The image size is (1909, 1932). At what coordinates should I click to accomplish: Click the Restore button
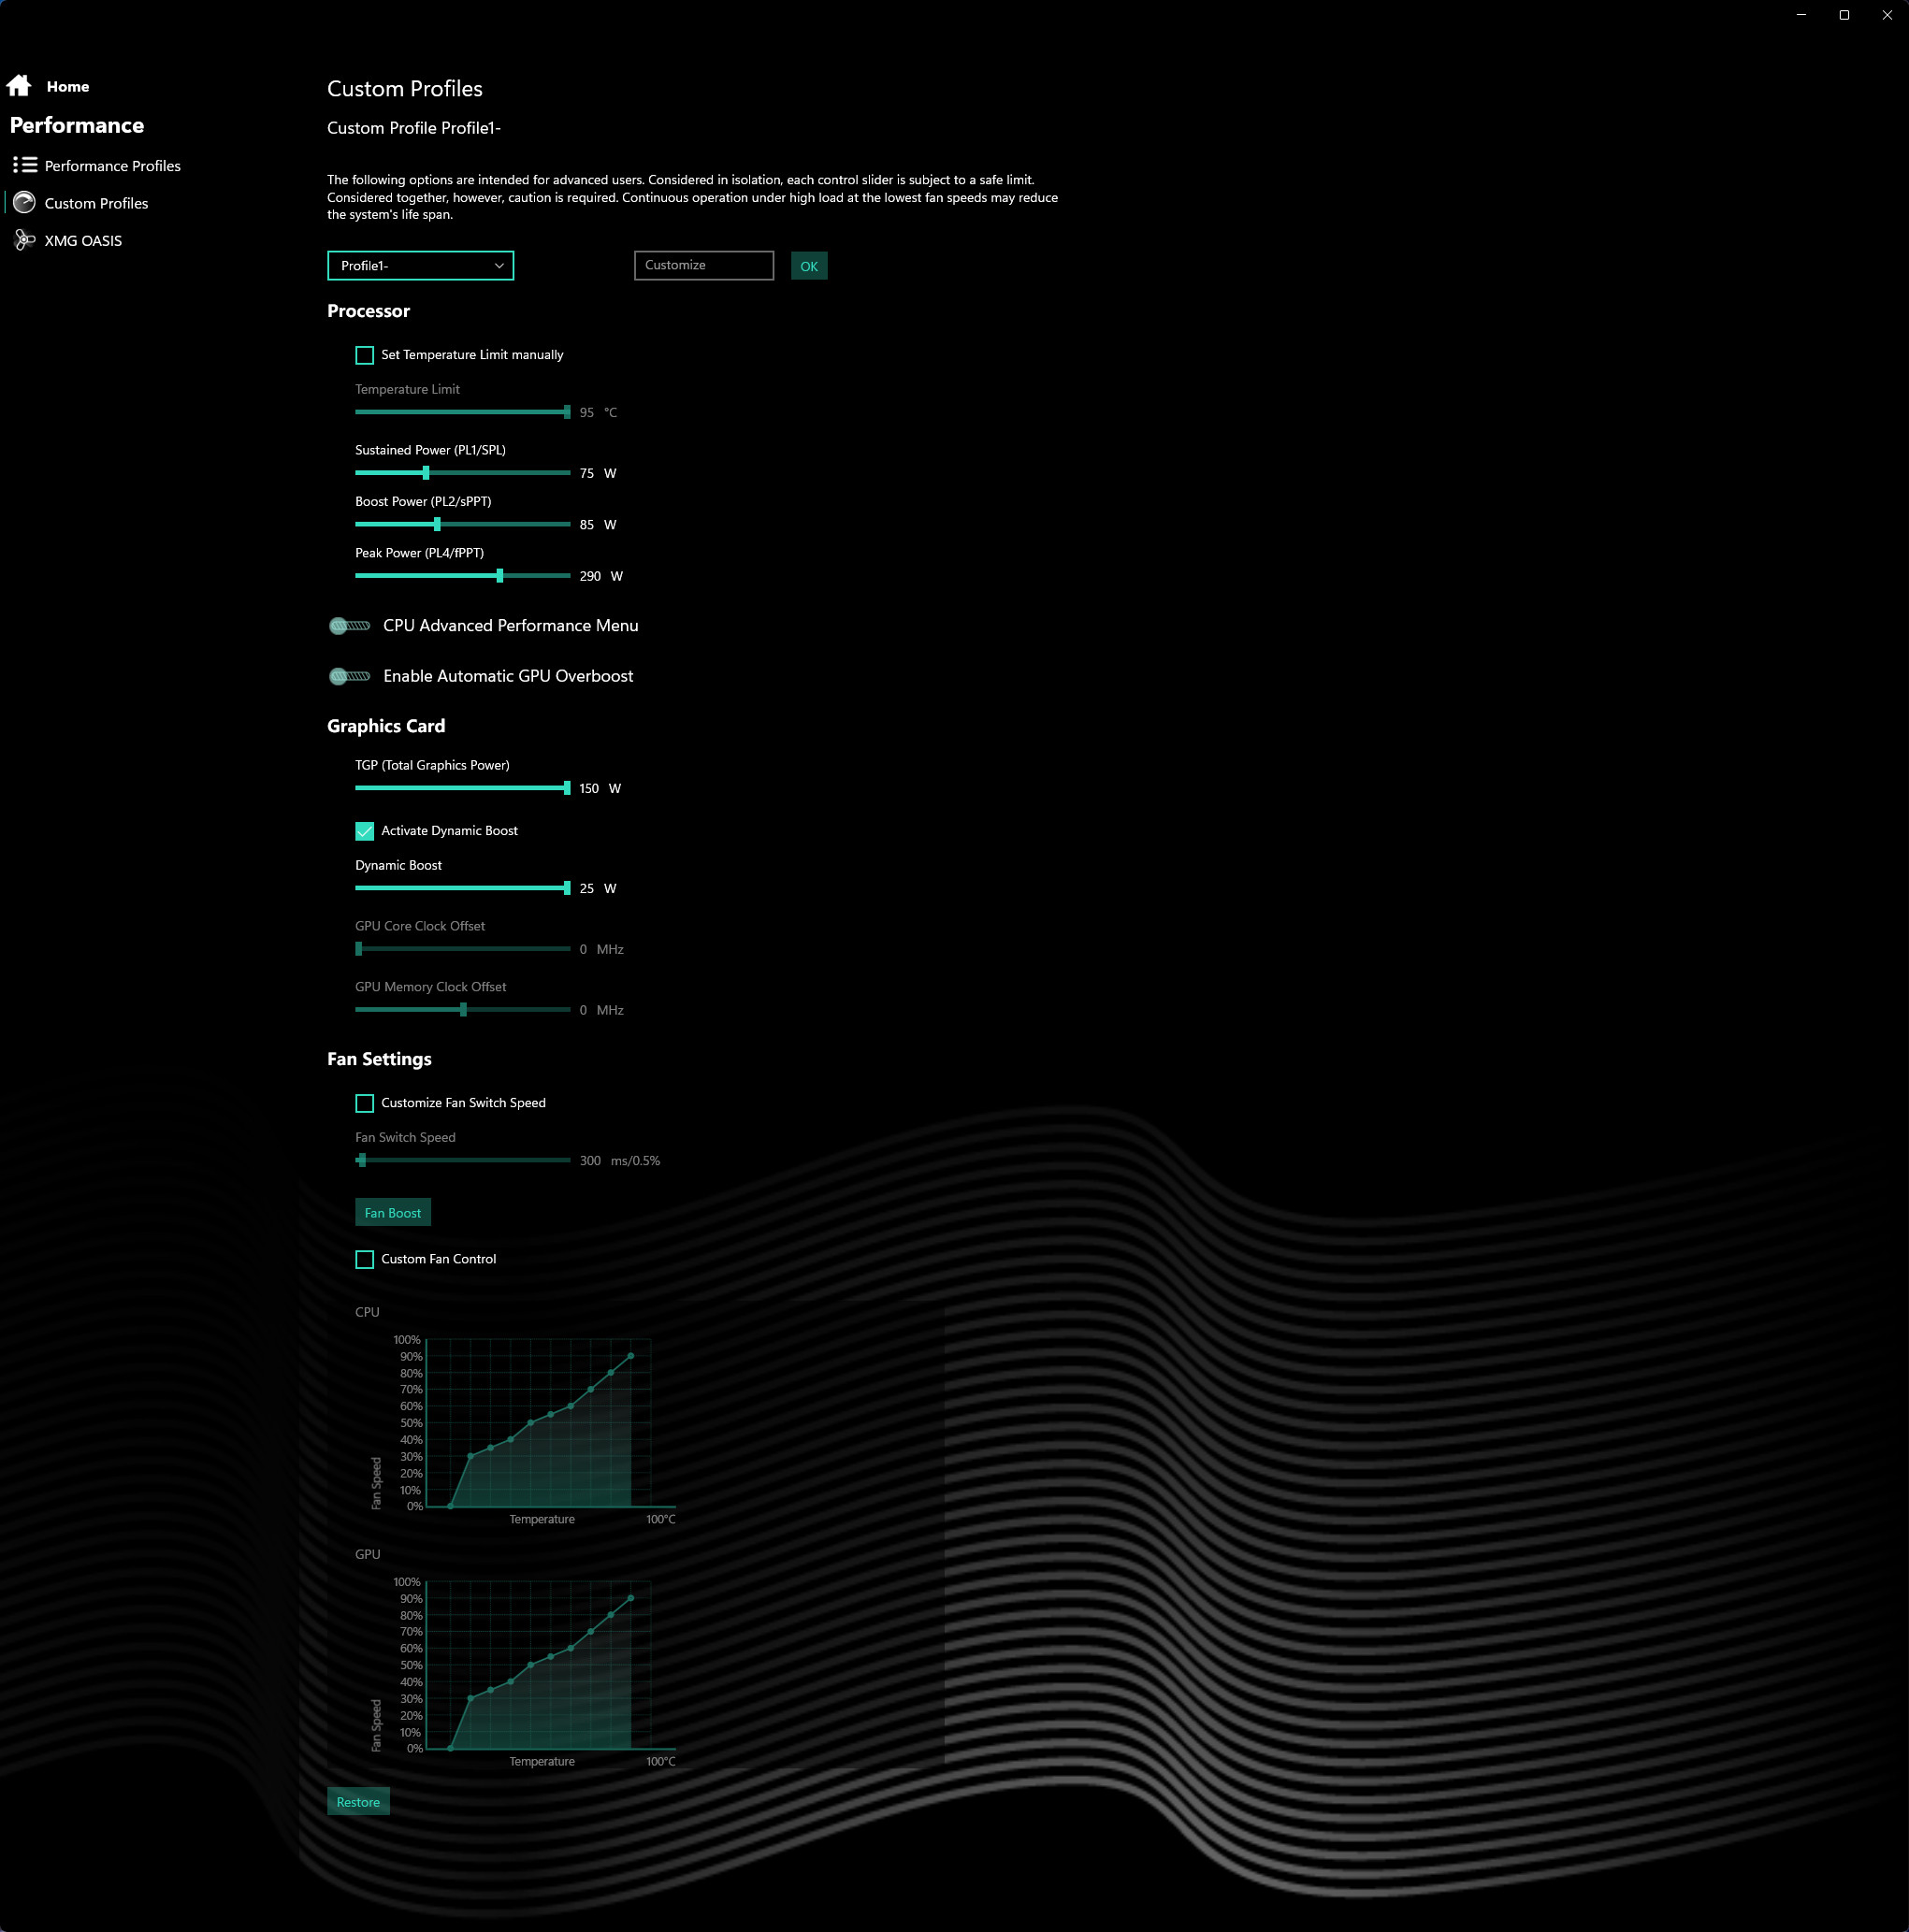tap(358, 1802)
